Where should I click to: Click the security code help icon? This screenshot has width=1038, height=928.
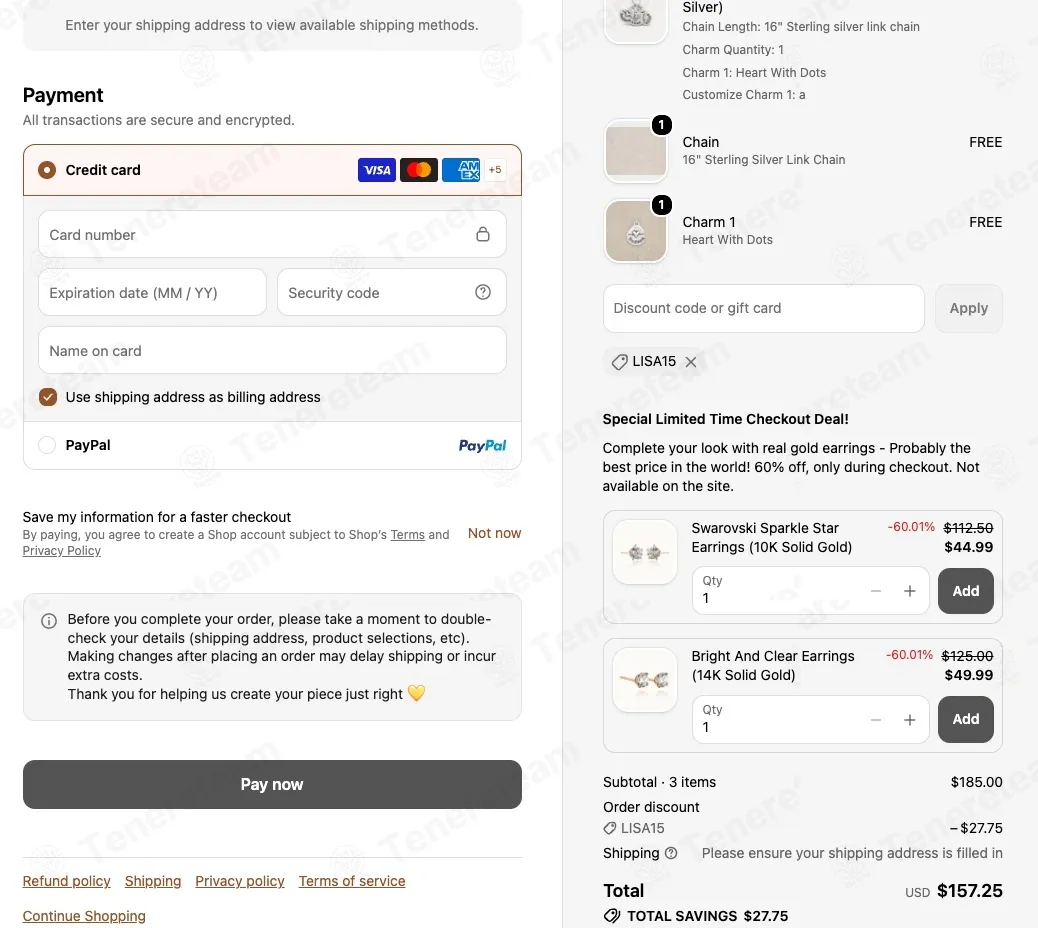pos(483,292)
